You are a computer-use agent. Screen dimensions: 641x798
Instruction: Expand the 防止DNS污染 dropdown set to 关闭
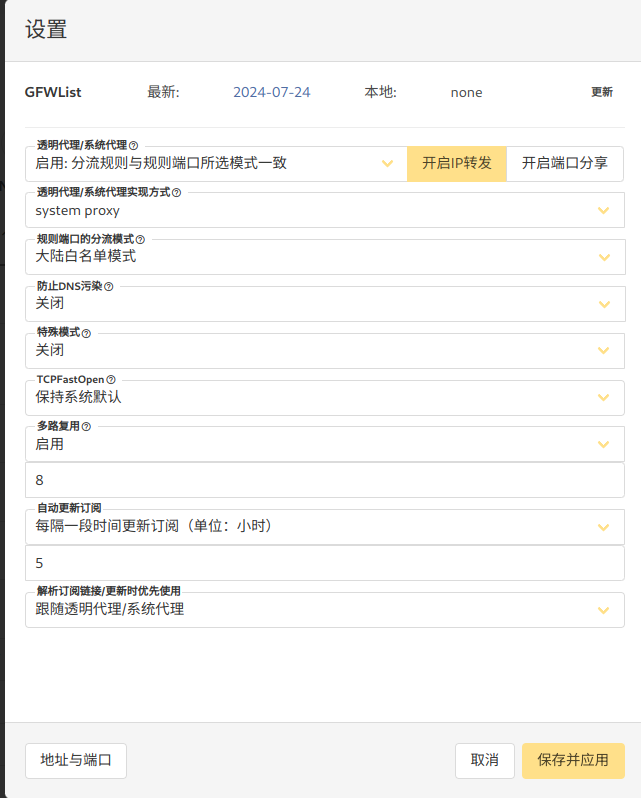pos(324,304)
